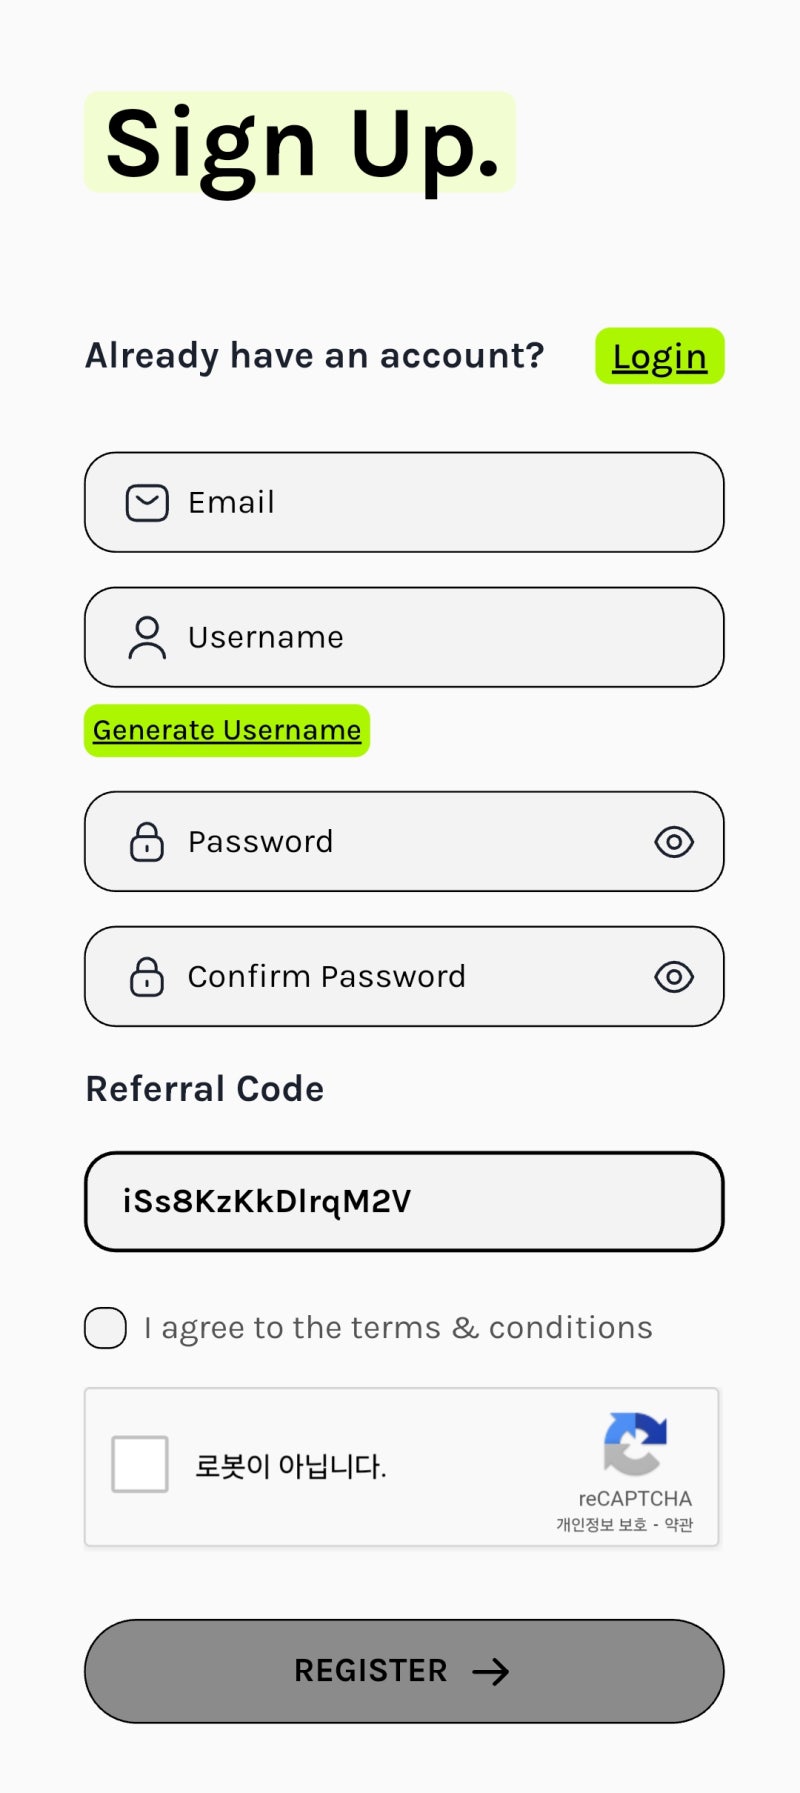Reveal the Confirm Password text via eye icon
Screen dimensions: 800x1793
[674, 977]
